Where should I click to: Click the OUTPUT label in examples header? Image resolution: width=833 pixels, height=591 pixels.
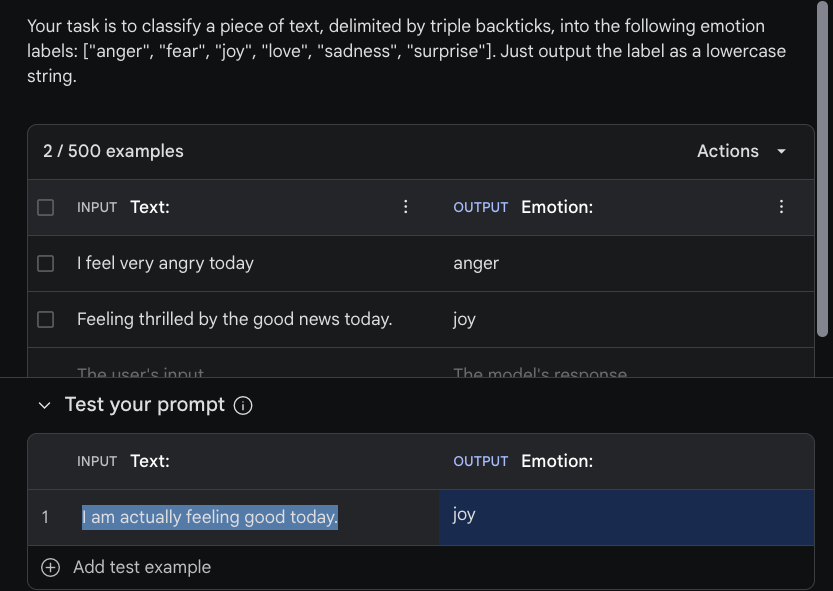point(481,207)
